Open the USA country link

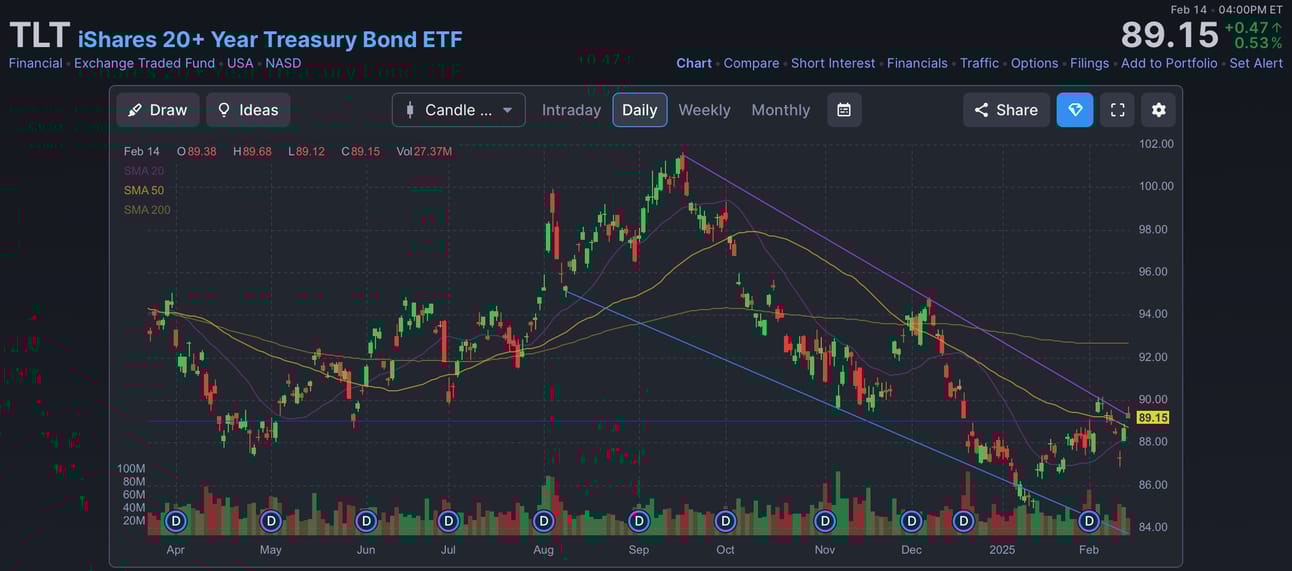240,63
